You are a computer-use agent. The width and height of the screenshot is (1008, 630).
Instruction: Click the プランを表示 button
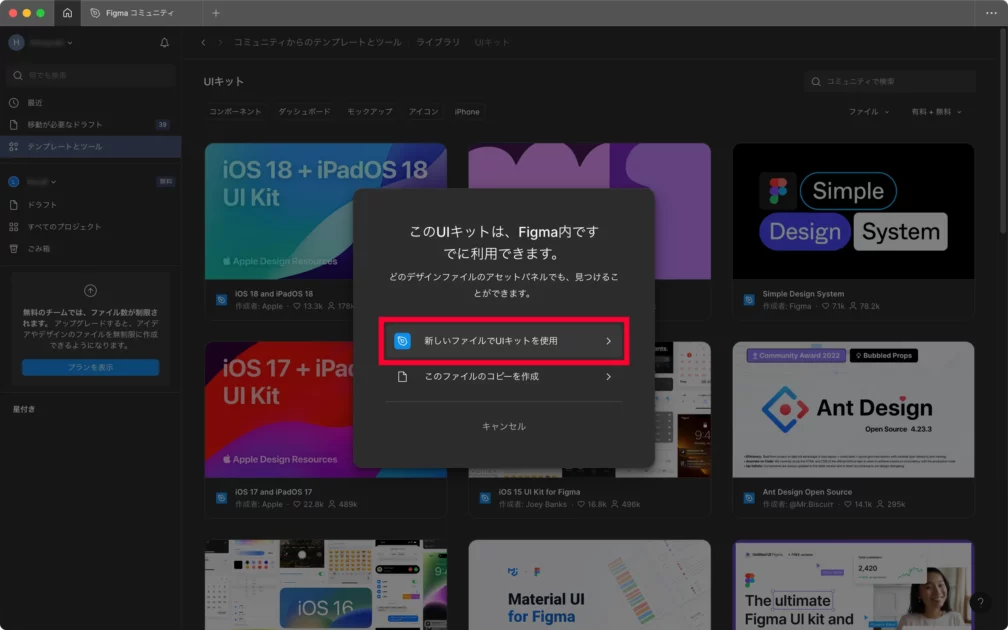tap(90, 367)
